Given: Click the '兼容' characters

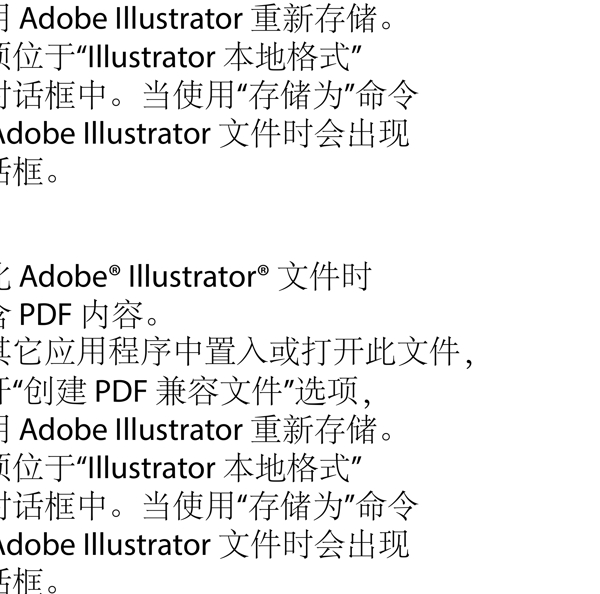Looking at the screenshot, I should pyautogui.click(x=186, y=391).
